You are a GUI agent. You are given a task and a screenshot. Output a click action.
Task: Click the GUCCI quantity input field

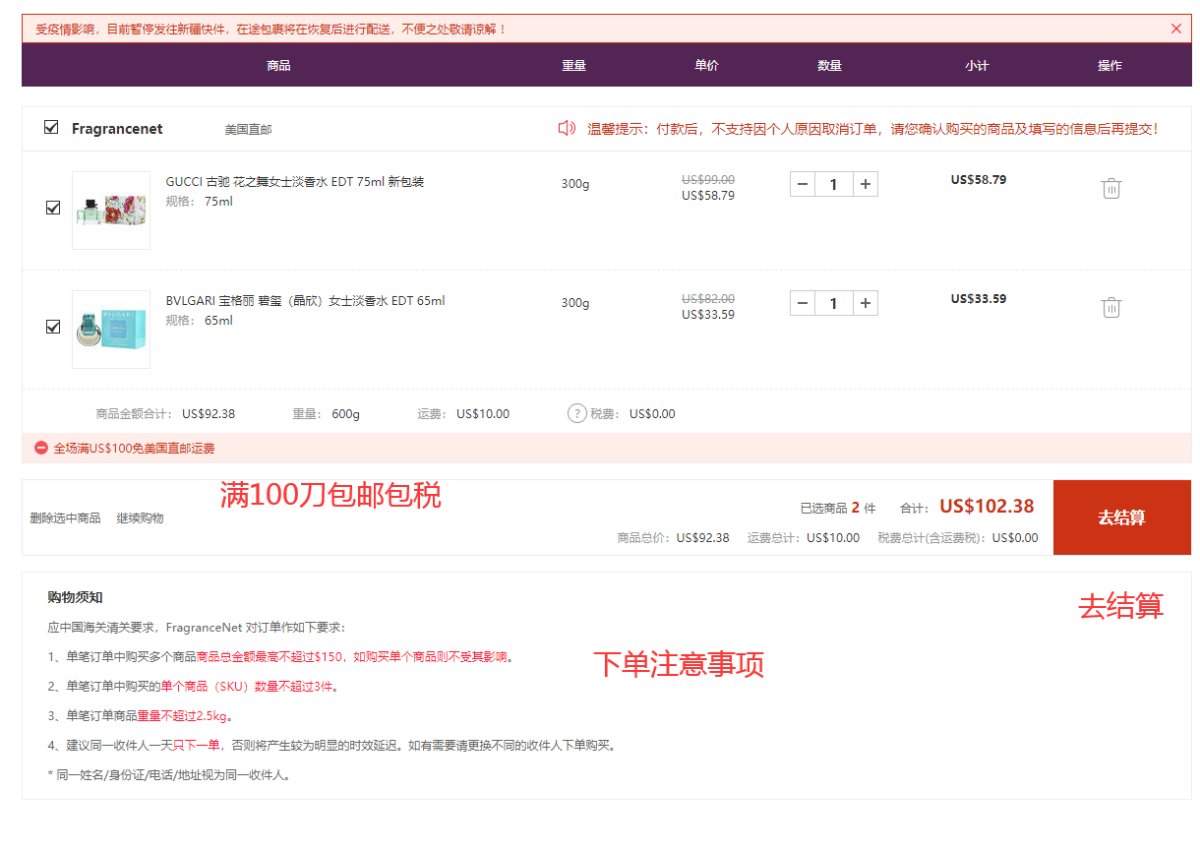(834, 184)
